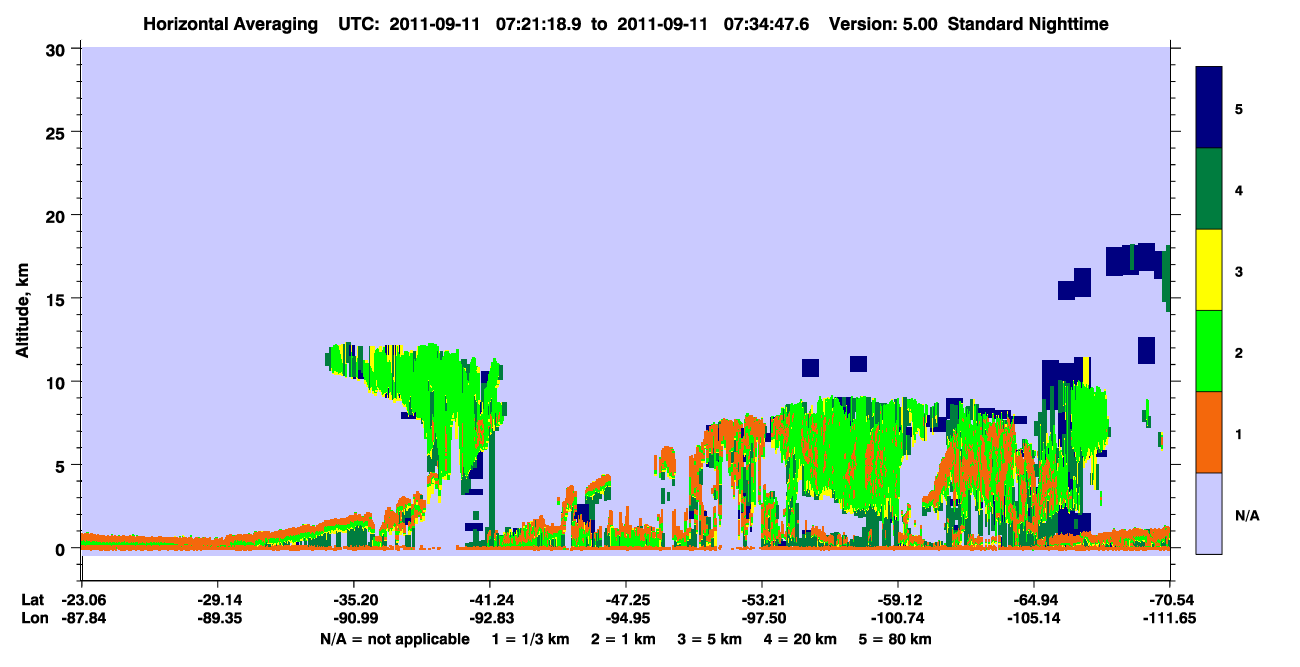This screenshot has width=1300, height=667.
Task: Click the latitude value -59.12
Action: point(898,600)
